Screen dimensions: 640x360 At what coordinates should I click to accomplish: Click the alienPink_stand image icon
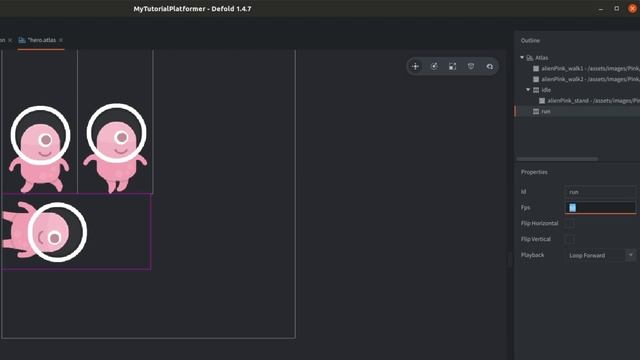point(542,100)
